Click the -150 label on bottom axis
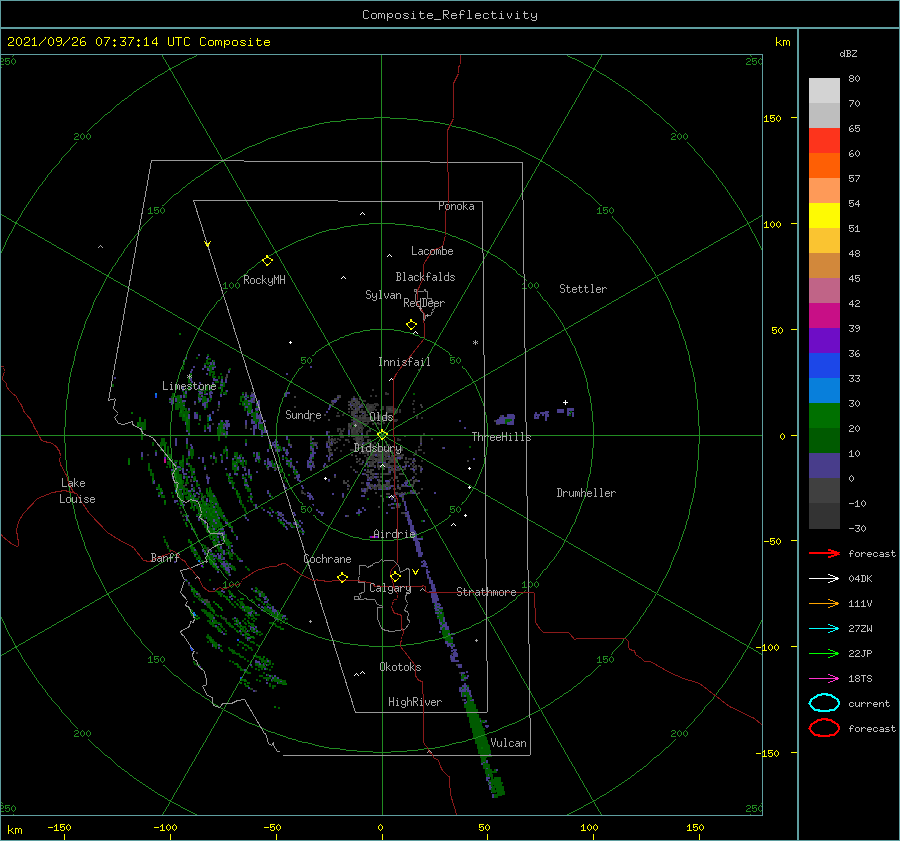900x841 pixels. pos(59,827)
